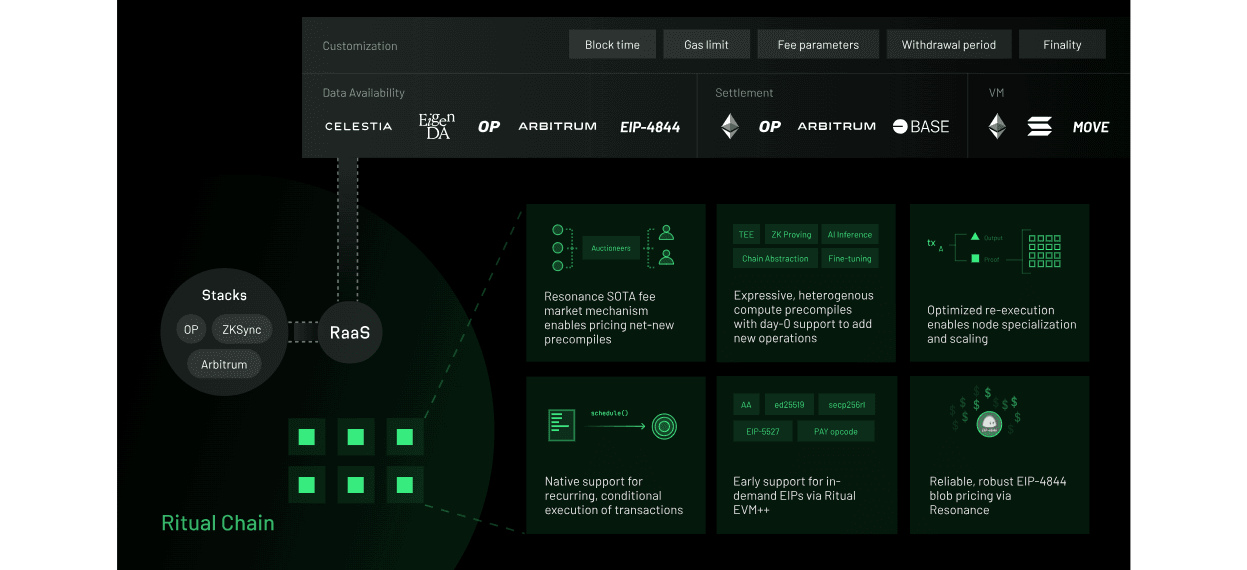Viewport: 1247px width, 570px height.
Task: Click the EIP-4844 logo
Action: 650,127
